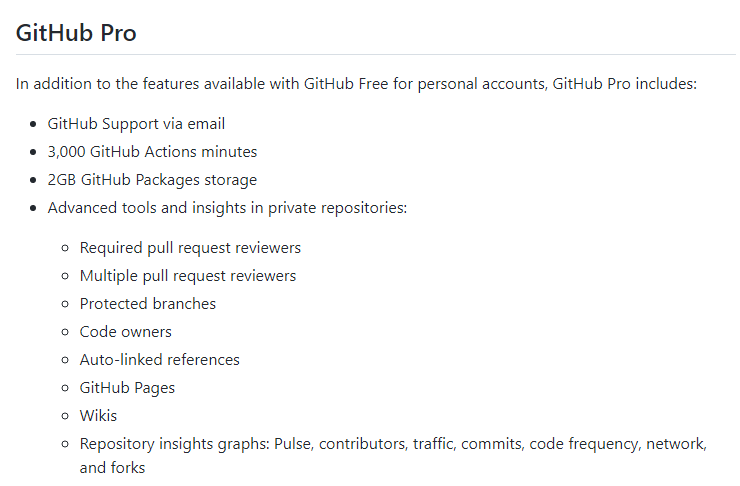The image size is (740, 486).
Task: Click the Multiple pull request reviewers item
Action: 188,276
